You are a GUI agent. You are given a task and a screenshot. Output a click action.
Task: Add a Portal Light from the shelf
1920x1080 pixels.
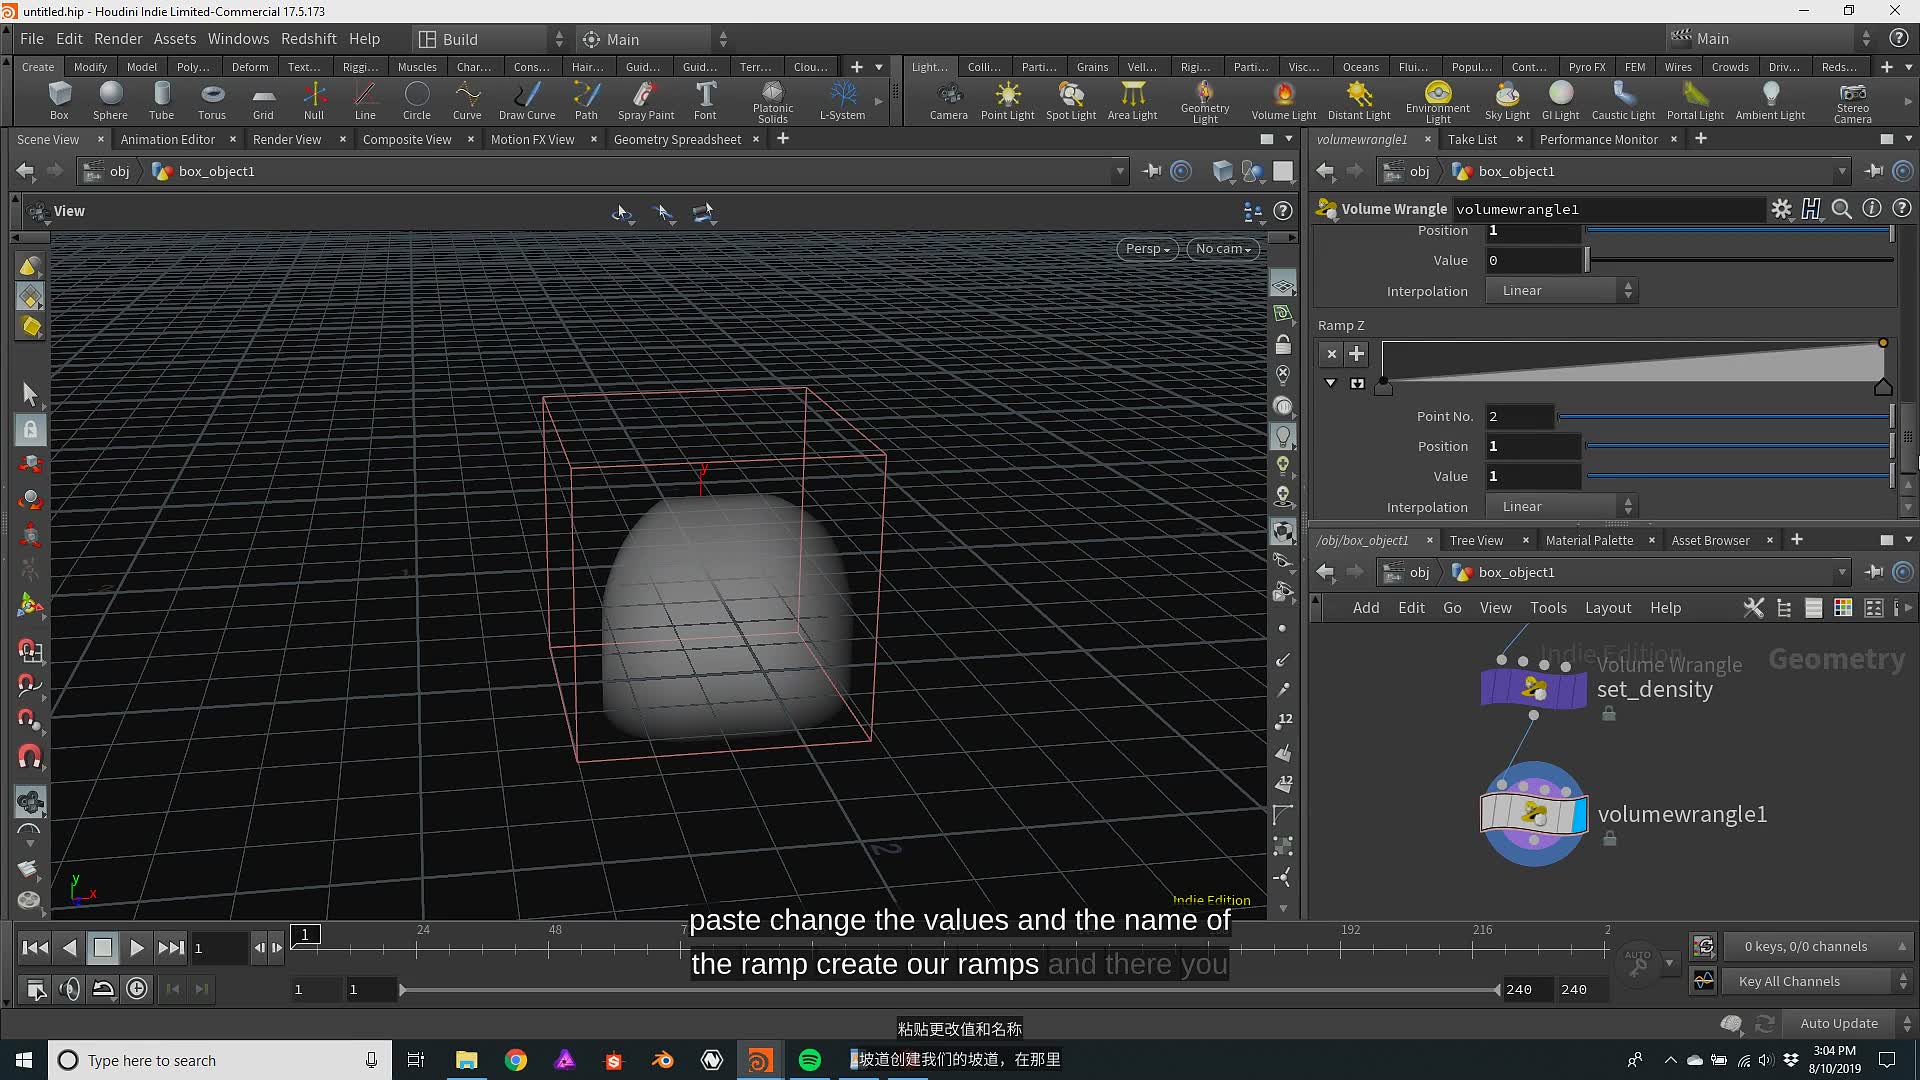[1695, 101]
